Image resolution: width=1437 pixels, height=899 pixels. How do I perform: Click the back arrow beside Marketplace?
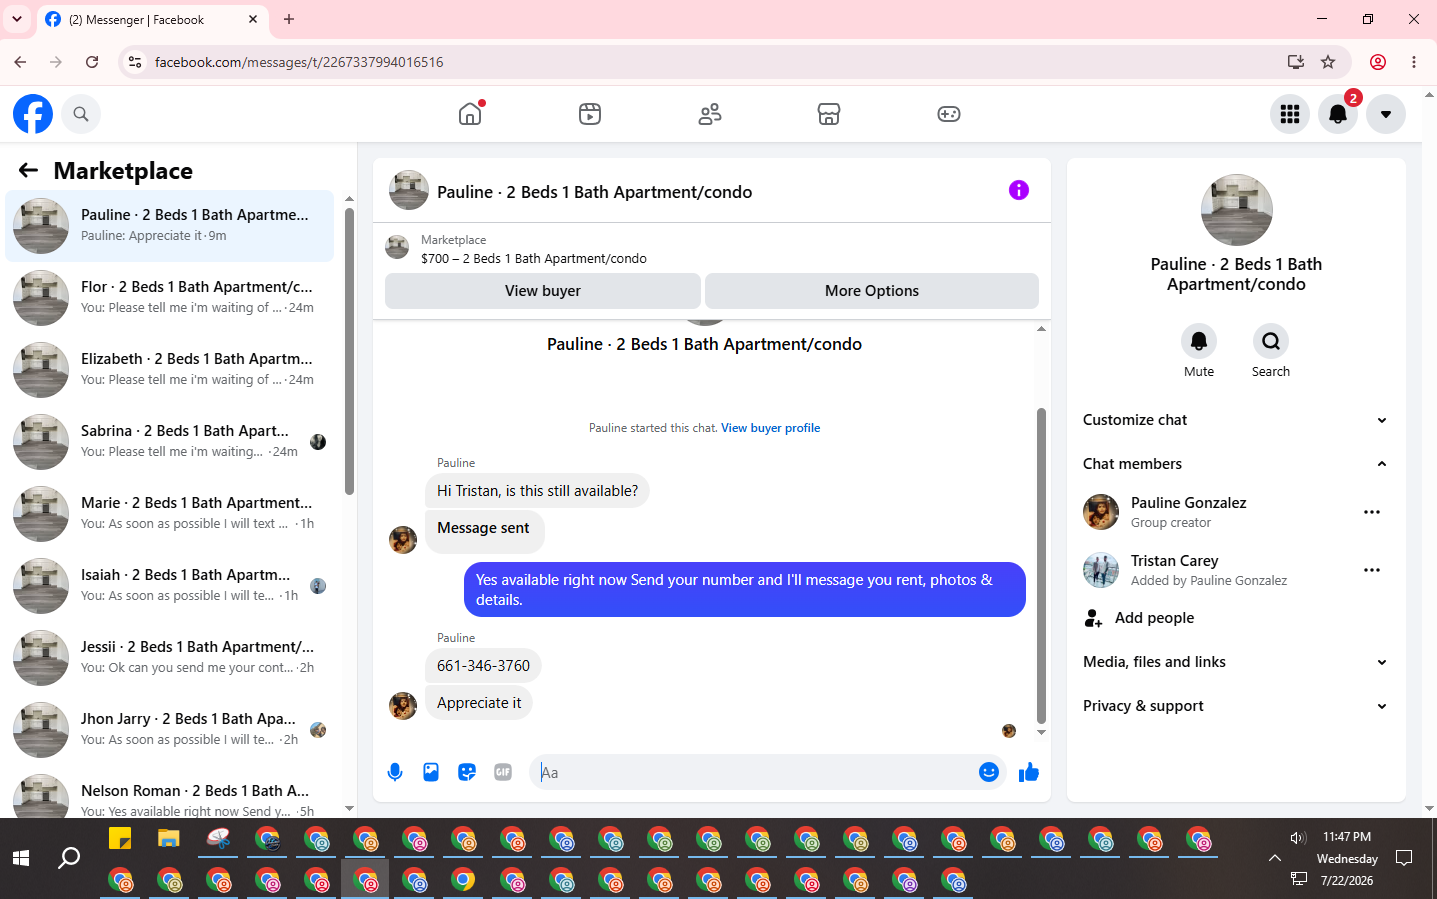tap(28, 171)
